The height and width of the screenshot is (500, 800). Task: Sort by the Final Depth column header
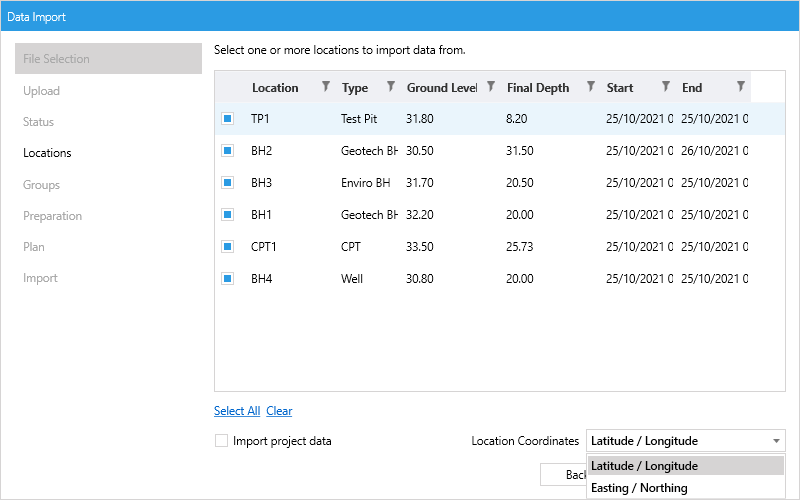537,88
